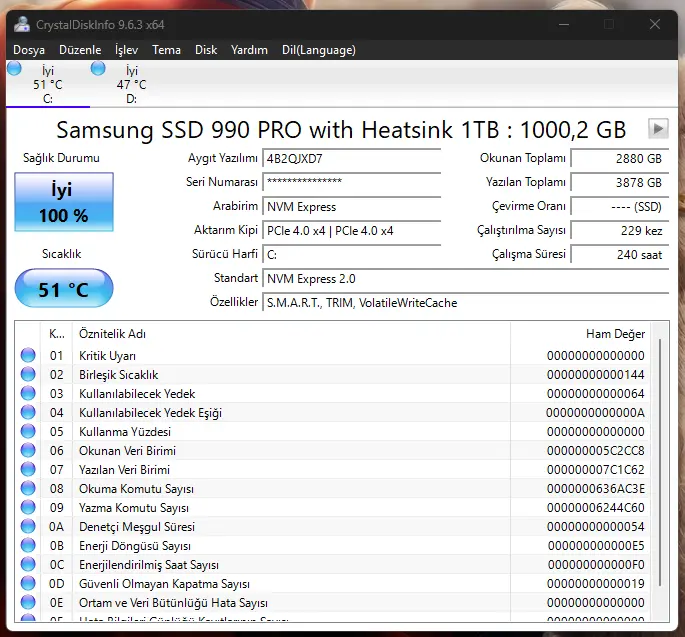Click status orb for Denetçi Meşgul Süresi row
This screenshot has height=637, width=685.
[28, 526]
